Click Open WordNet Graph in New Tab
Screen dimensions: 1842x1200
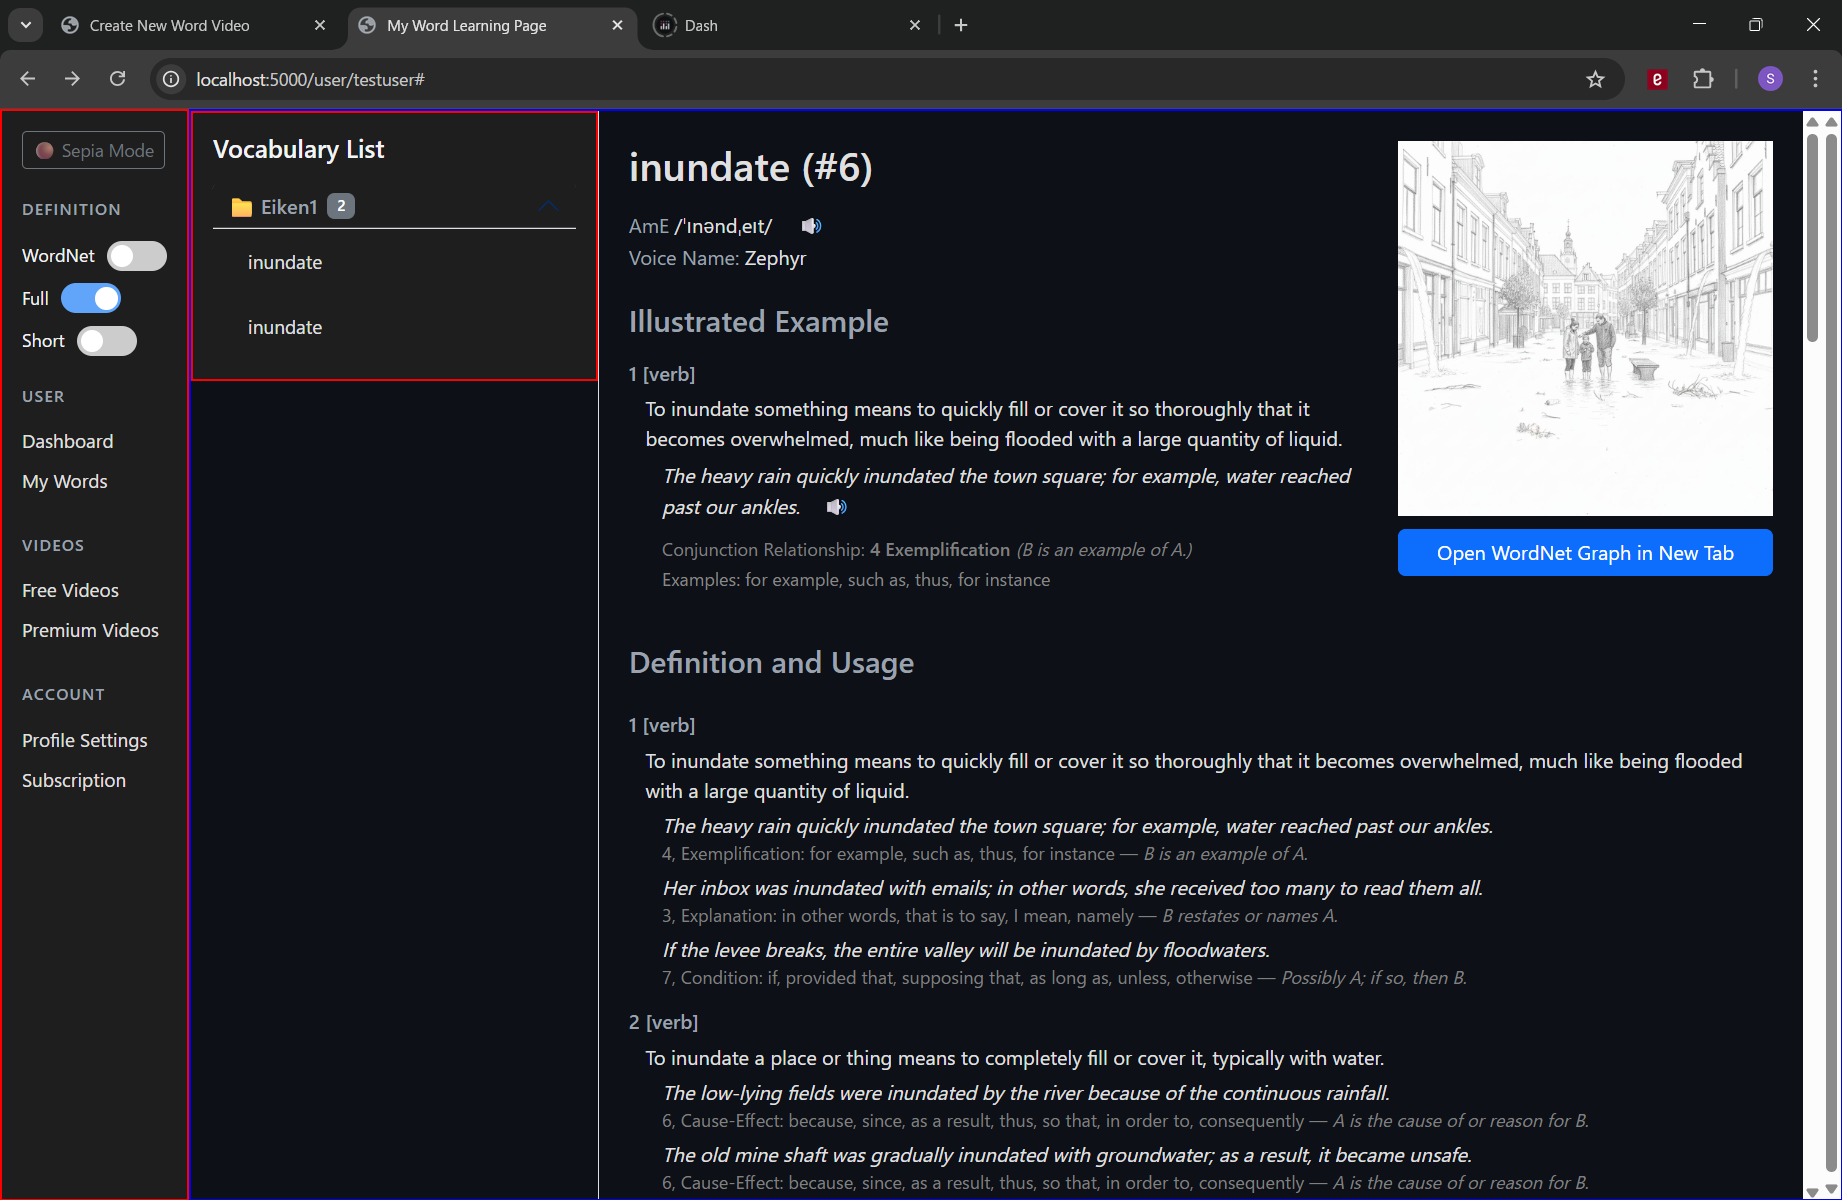(1584, 553)
